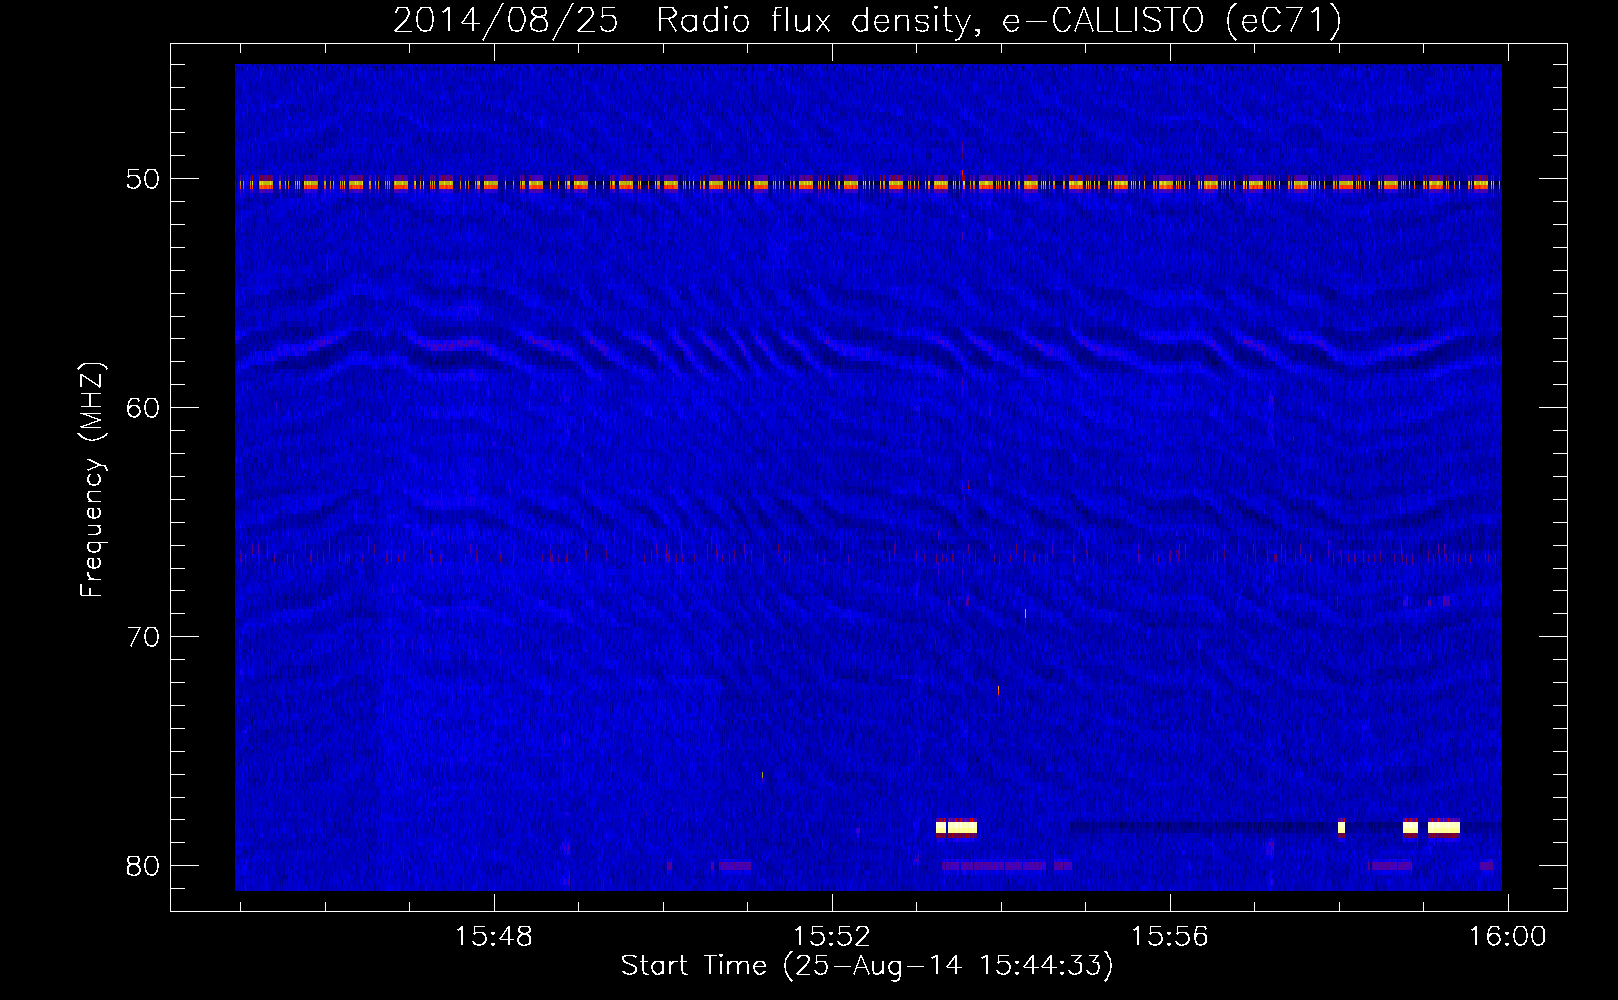Click the plot title '2014/08/25 Radio flux density, e-CALLISTO (eC71)'
Viewport: 1618px width, 1000px height.
point(867,20)
